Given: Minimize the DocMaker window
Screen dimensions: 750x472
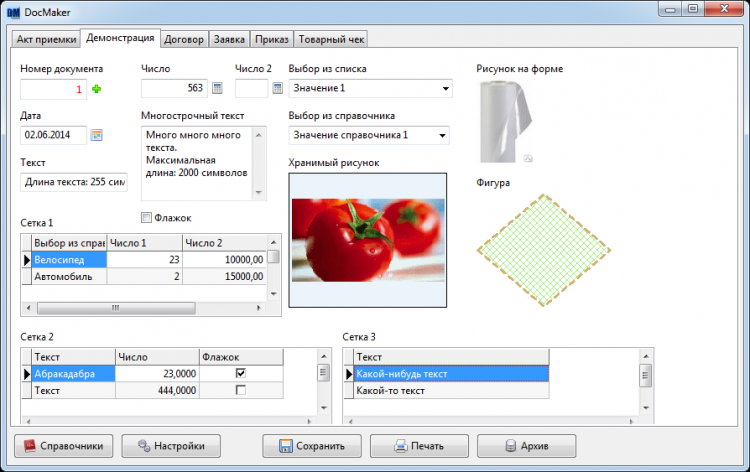Looking at the screenshot, I should 671,10.
